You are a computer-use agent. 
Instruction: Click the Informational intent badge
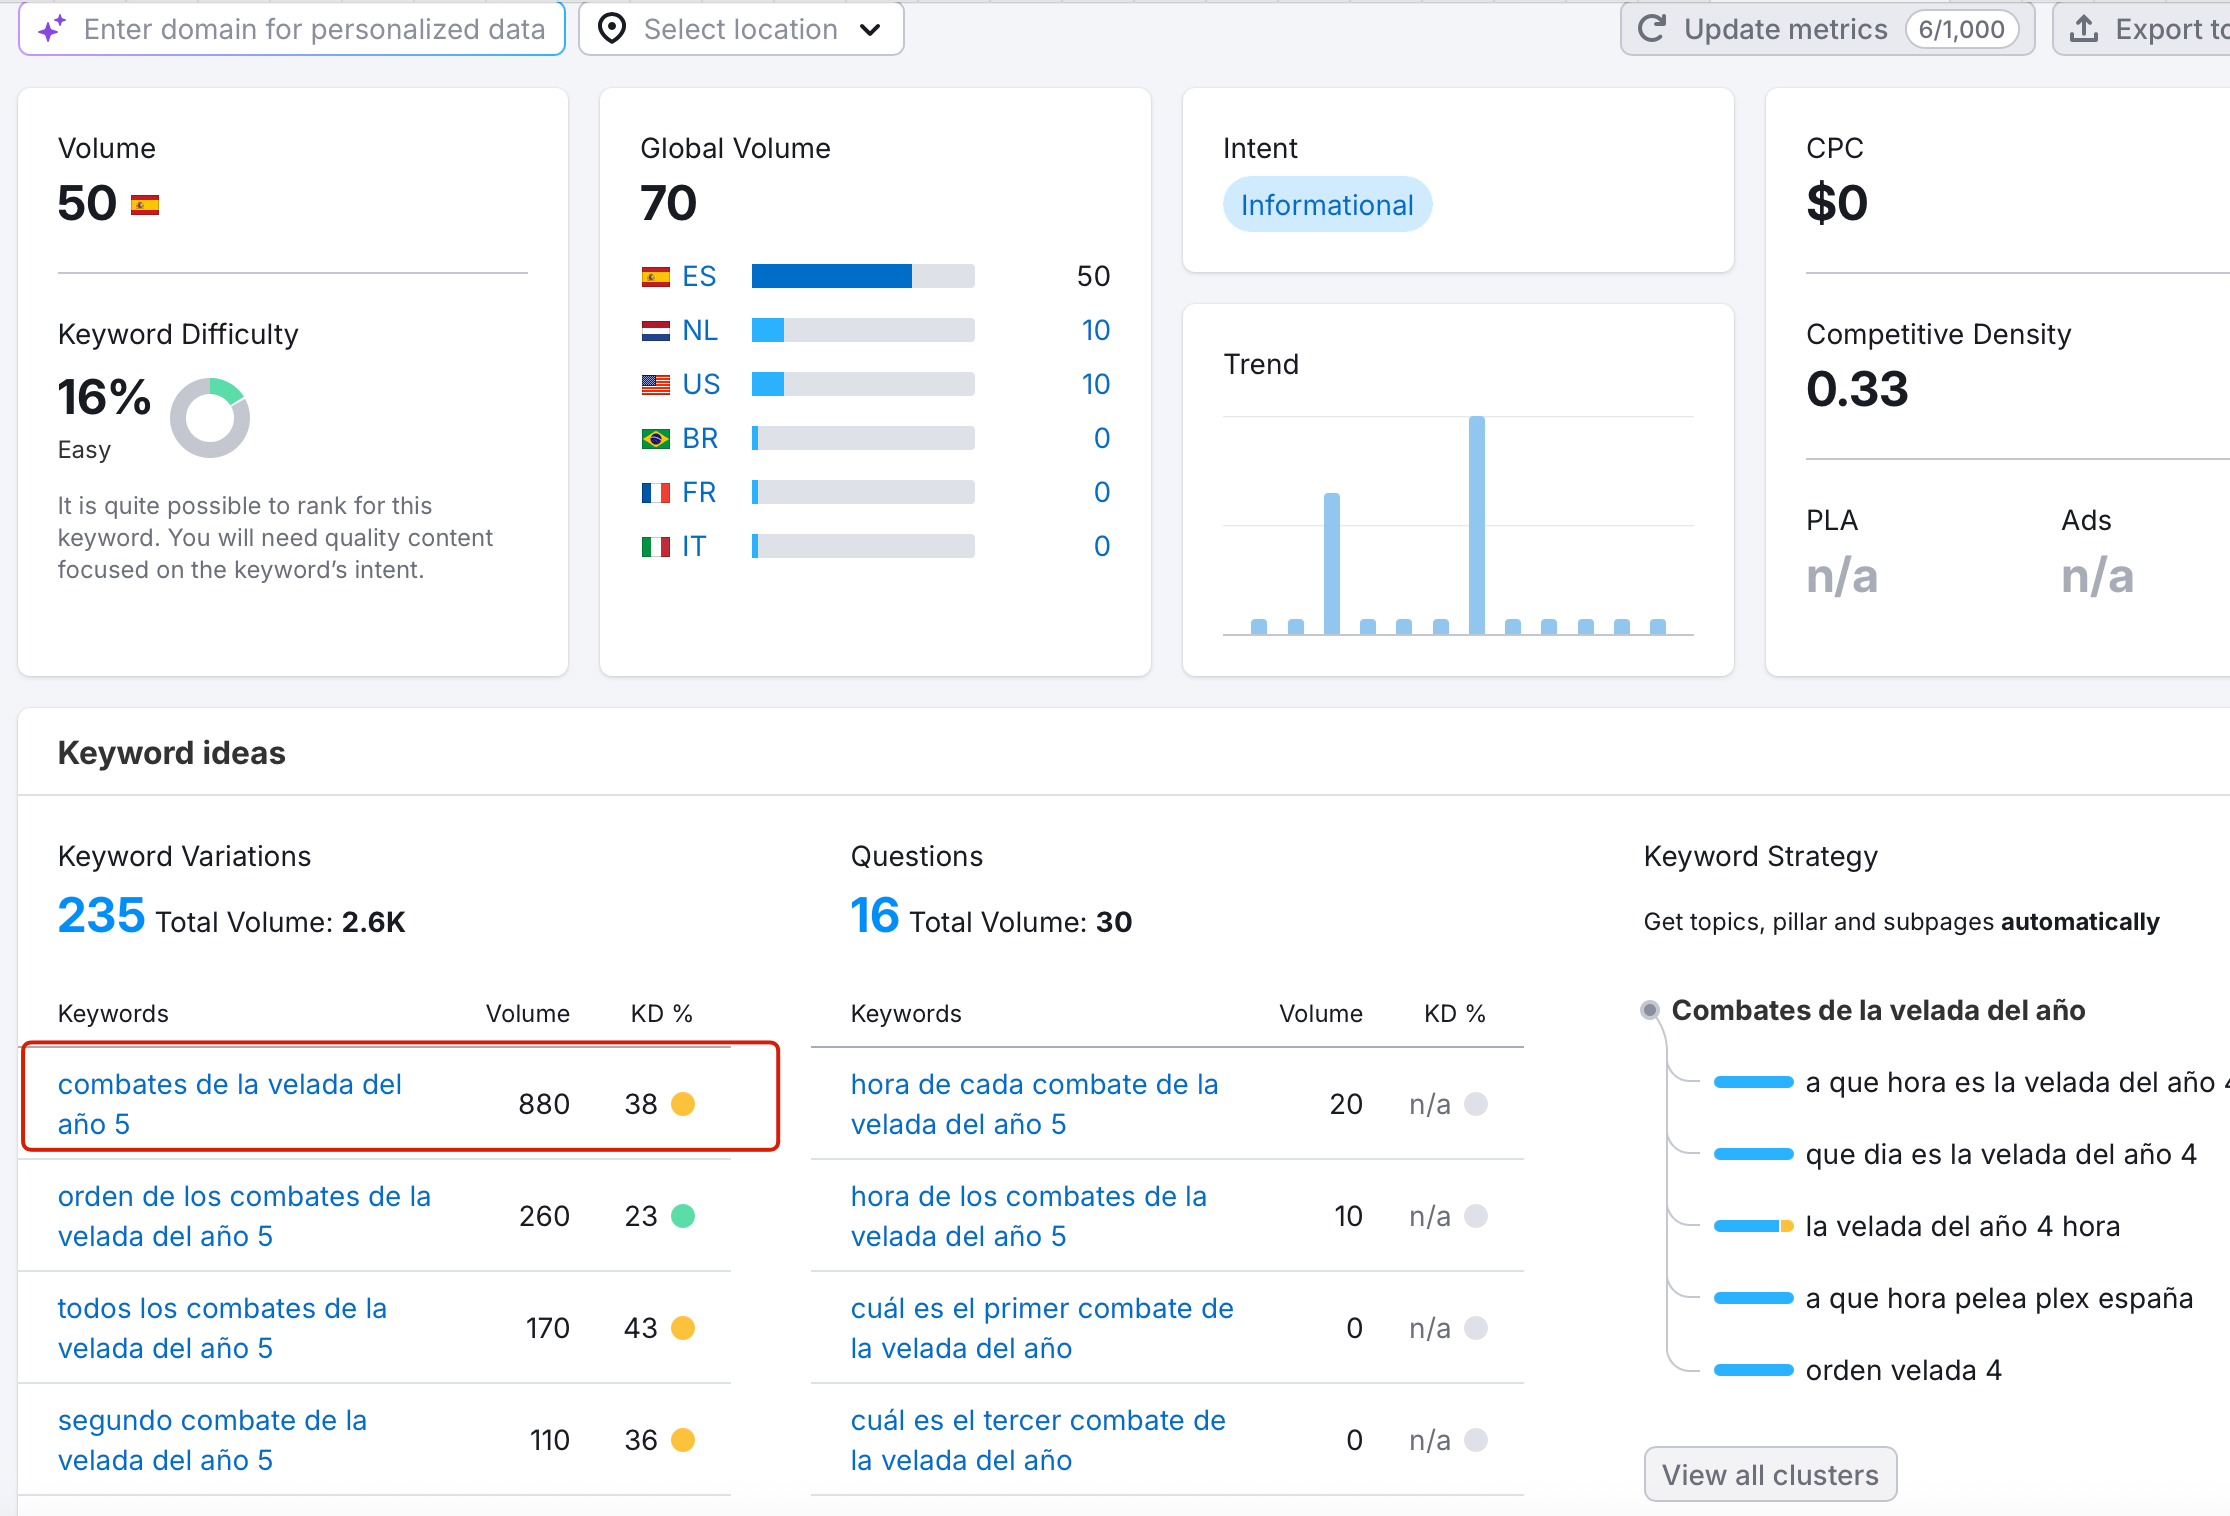1327,205
